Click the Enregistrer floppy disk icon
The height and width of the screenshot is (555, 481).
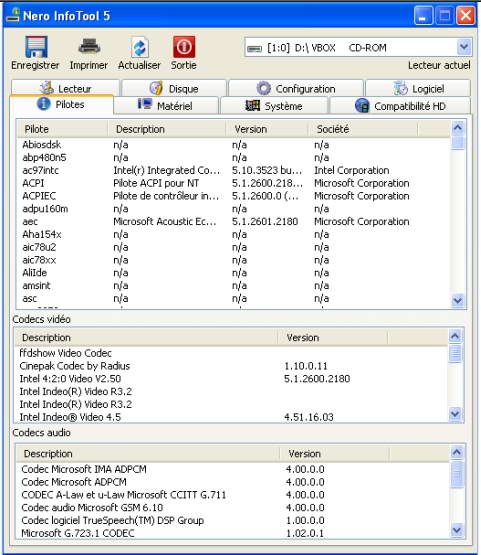36,47
